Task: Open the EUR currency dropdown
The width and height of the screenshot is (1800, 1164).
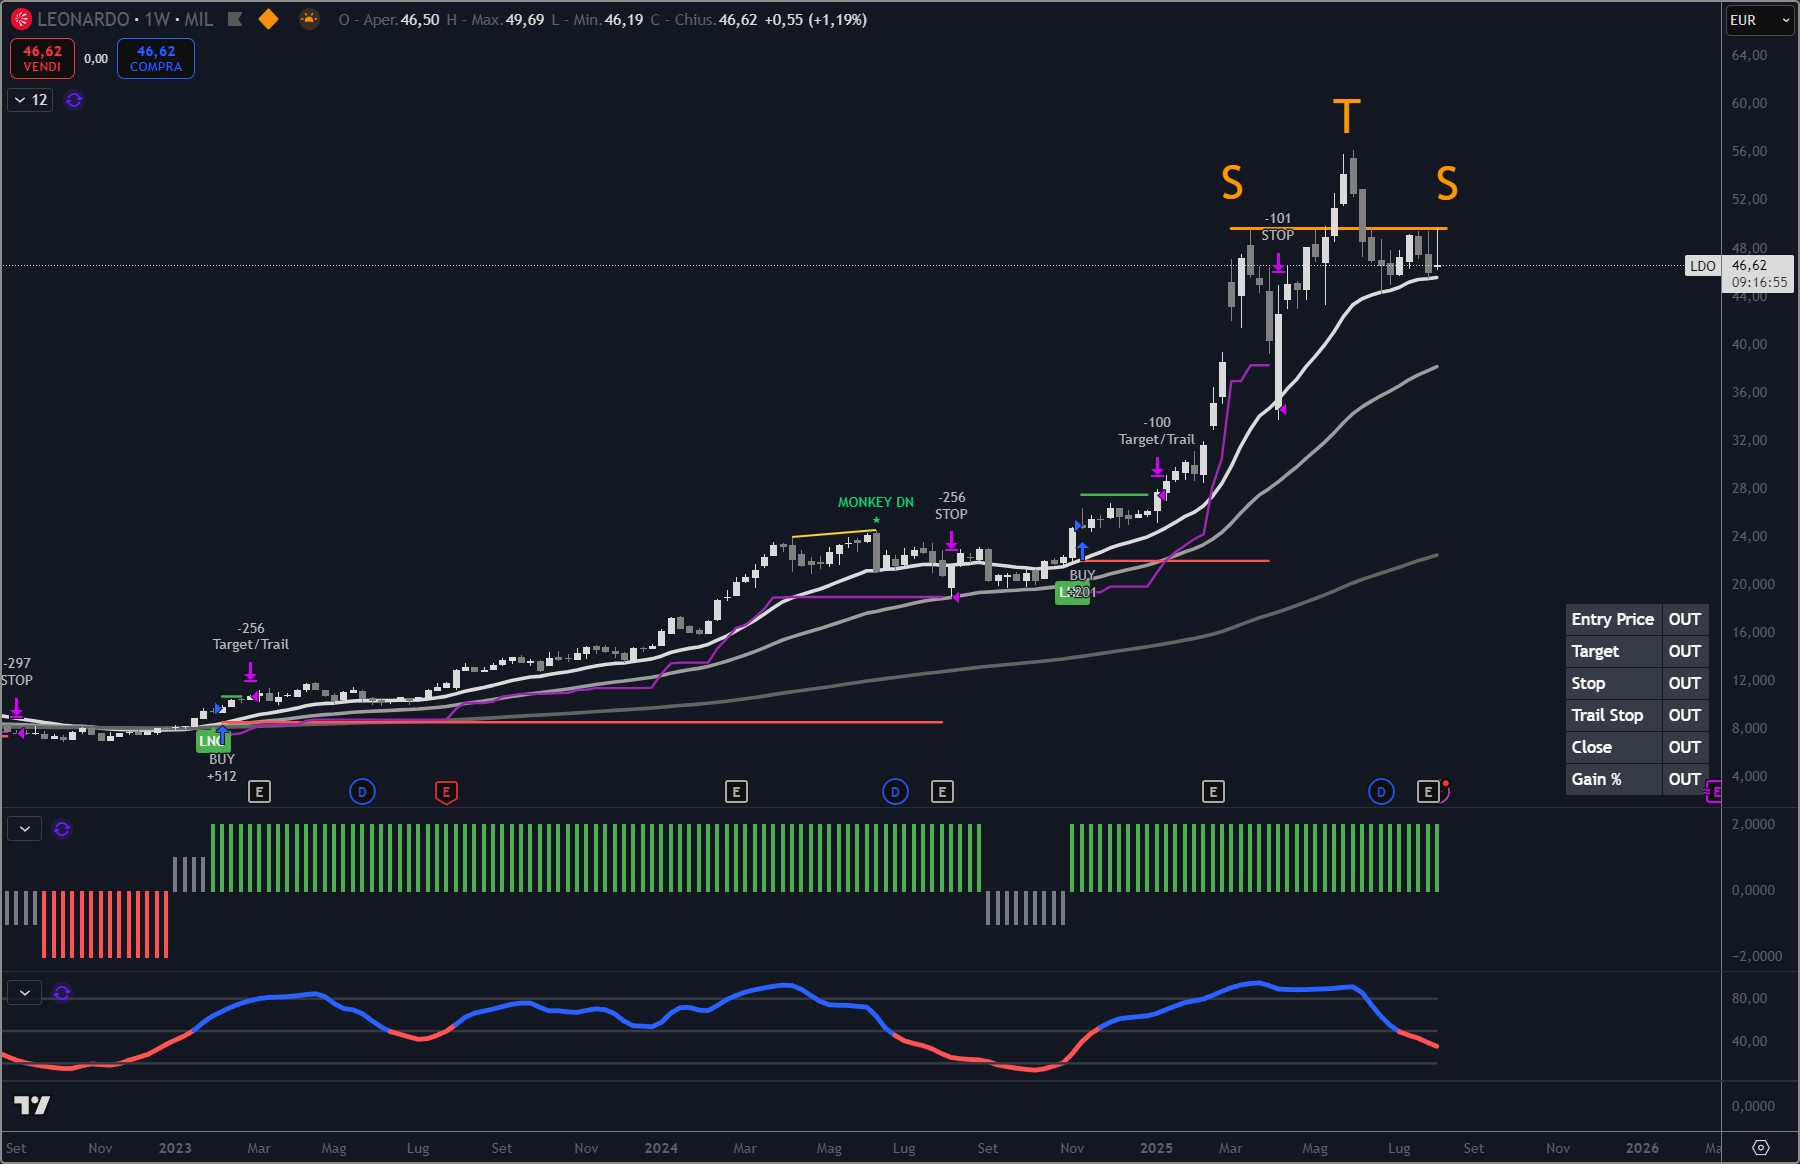Action: (1759, 20)
